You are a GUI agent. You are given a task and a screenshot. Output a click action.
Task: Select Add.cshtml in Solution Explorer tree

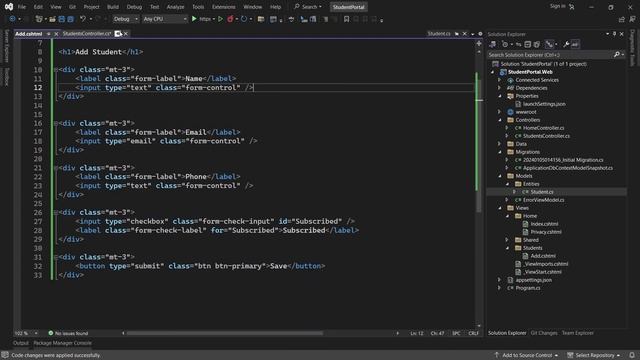(543, 256)
